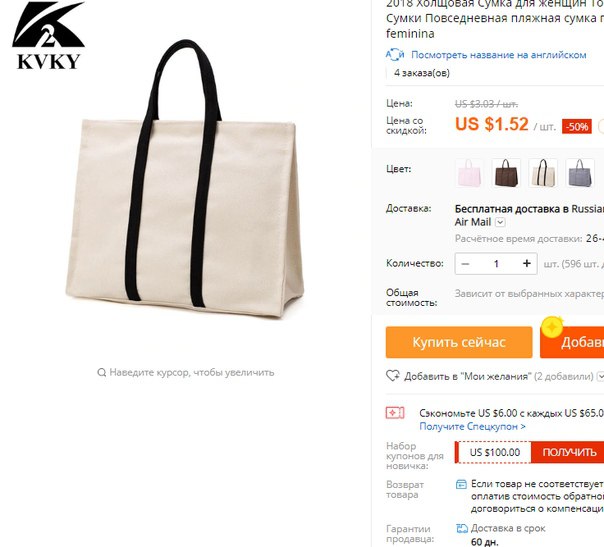Open the Air Mail shipping method dropdown

[x=500, y=222]
